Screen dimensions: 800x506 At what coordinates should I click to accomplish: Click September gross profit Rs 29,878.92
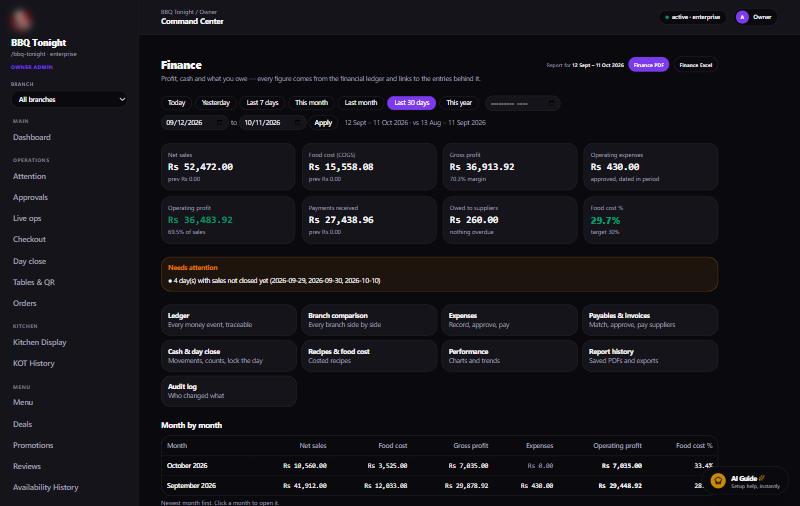click(x=466, y=486)
